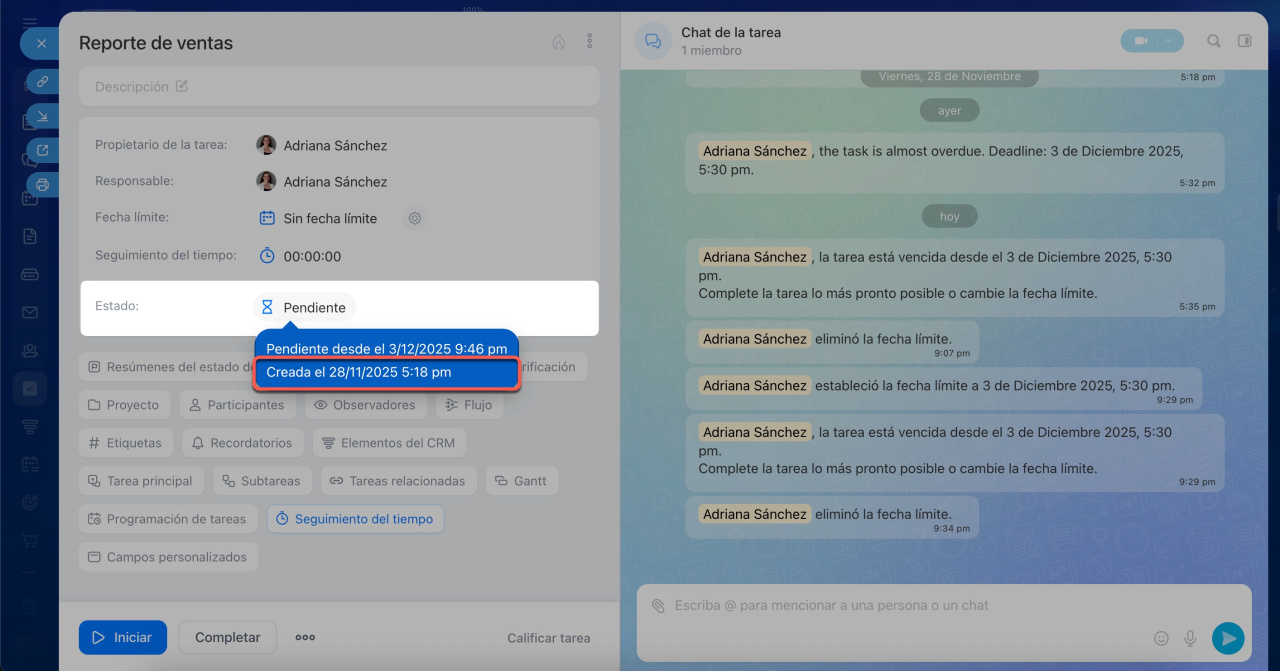Search the task chat with magnifier icon
1280x671 pixels.
(1213, 41)
